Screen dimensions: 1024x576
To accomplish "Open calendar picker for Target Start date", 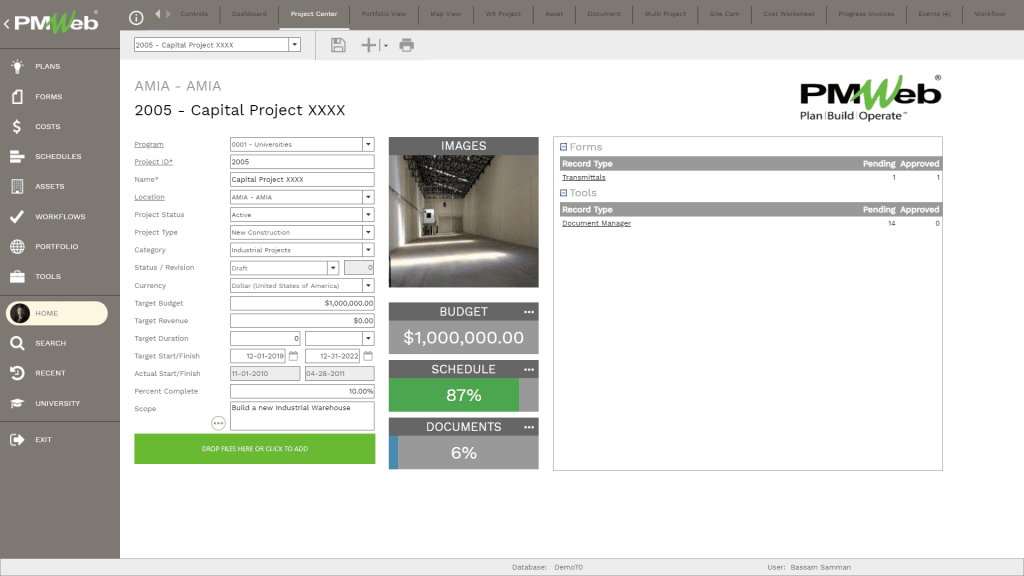I will pyautogui.click(x=294, y=356).
